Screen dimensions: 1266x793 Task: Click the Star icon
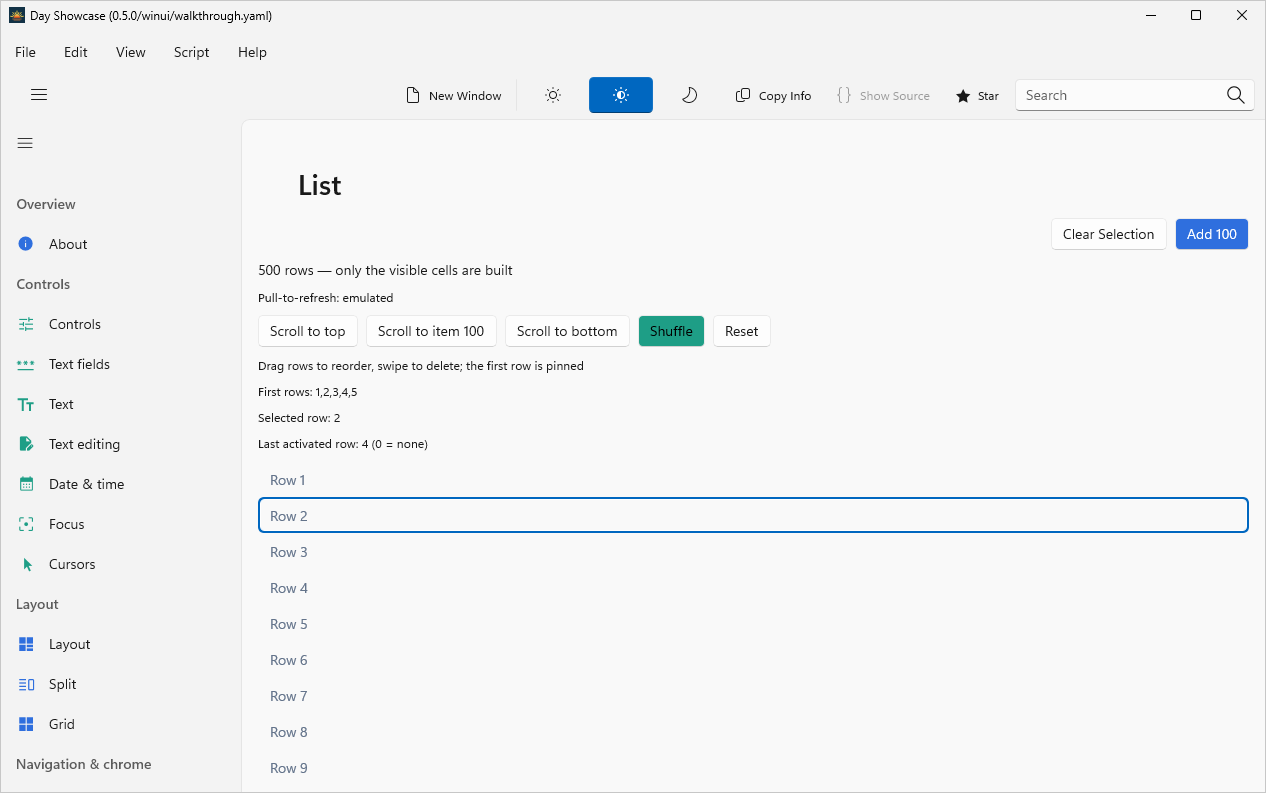pyautogui.click(x=963, y=96)
